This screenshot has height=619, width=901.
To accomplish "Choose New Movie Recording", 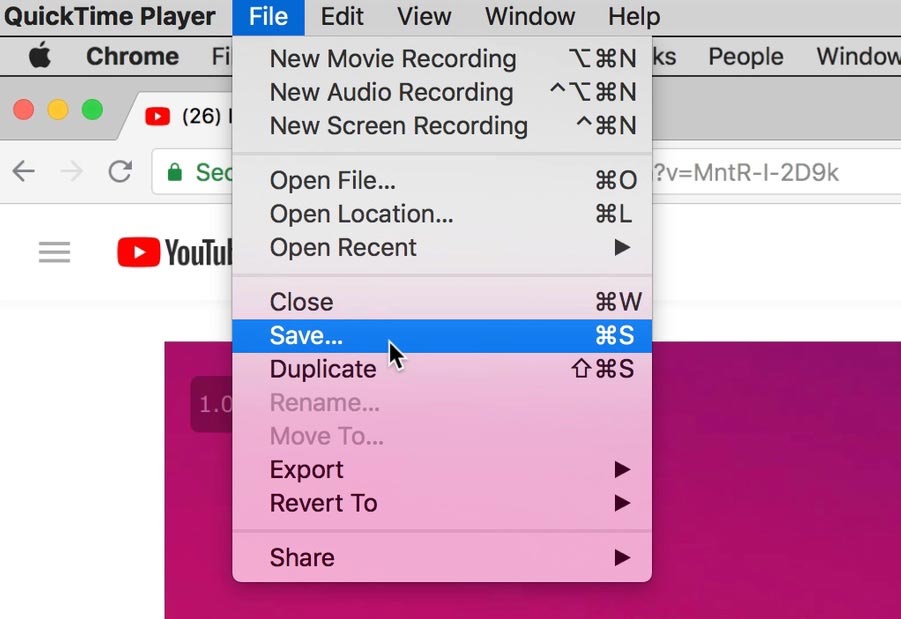I will pyautogui.click(x=442, y=59).
